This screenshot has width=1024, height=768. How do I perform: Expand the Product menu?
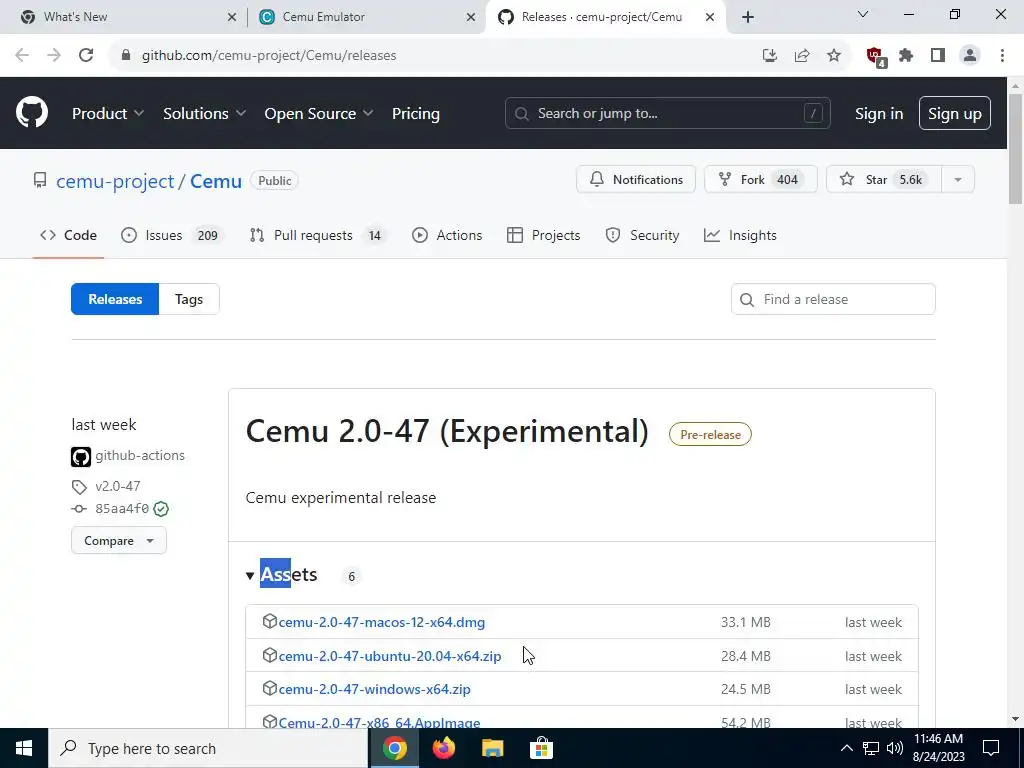[108, 114]
